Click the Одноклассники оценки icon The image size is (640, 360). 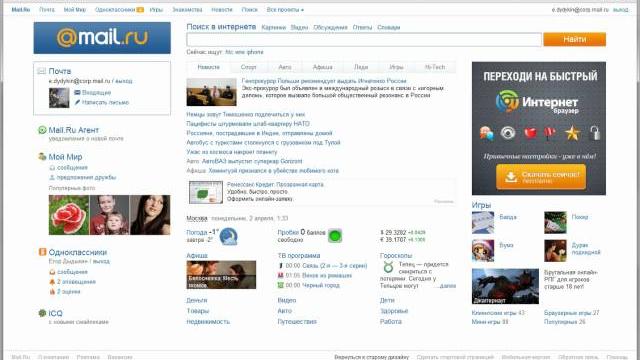(x=52, y=292)
